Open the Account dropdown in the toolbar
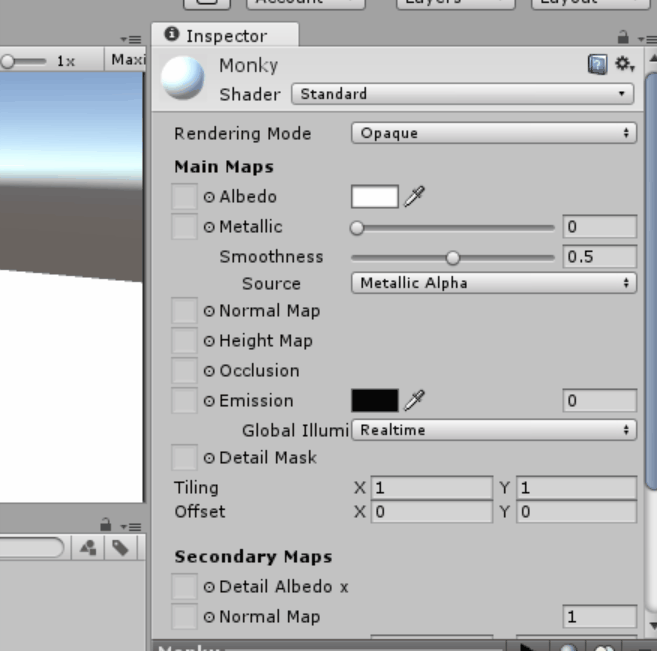This screenshot has height=651, width=657. coord(306,3)
